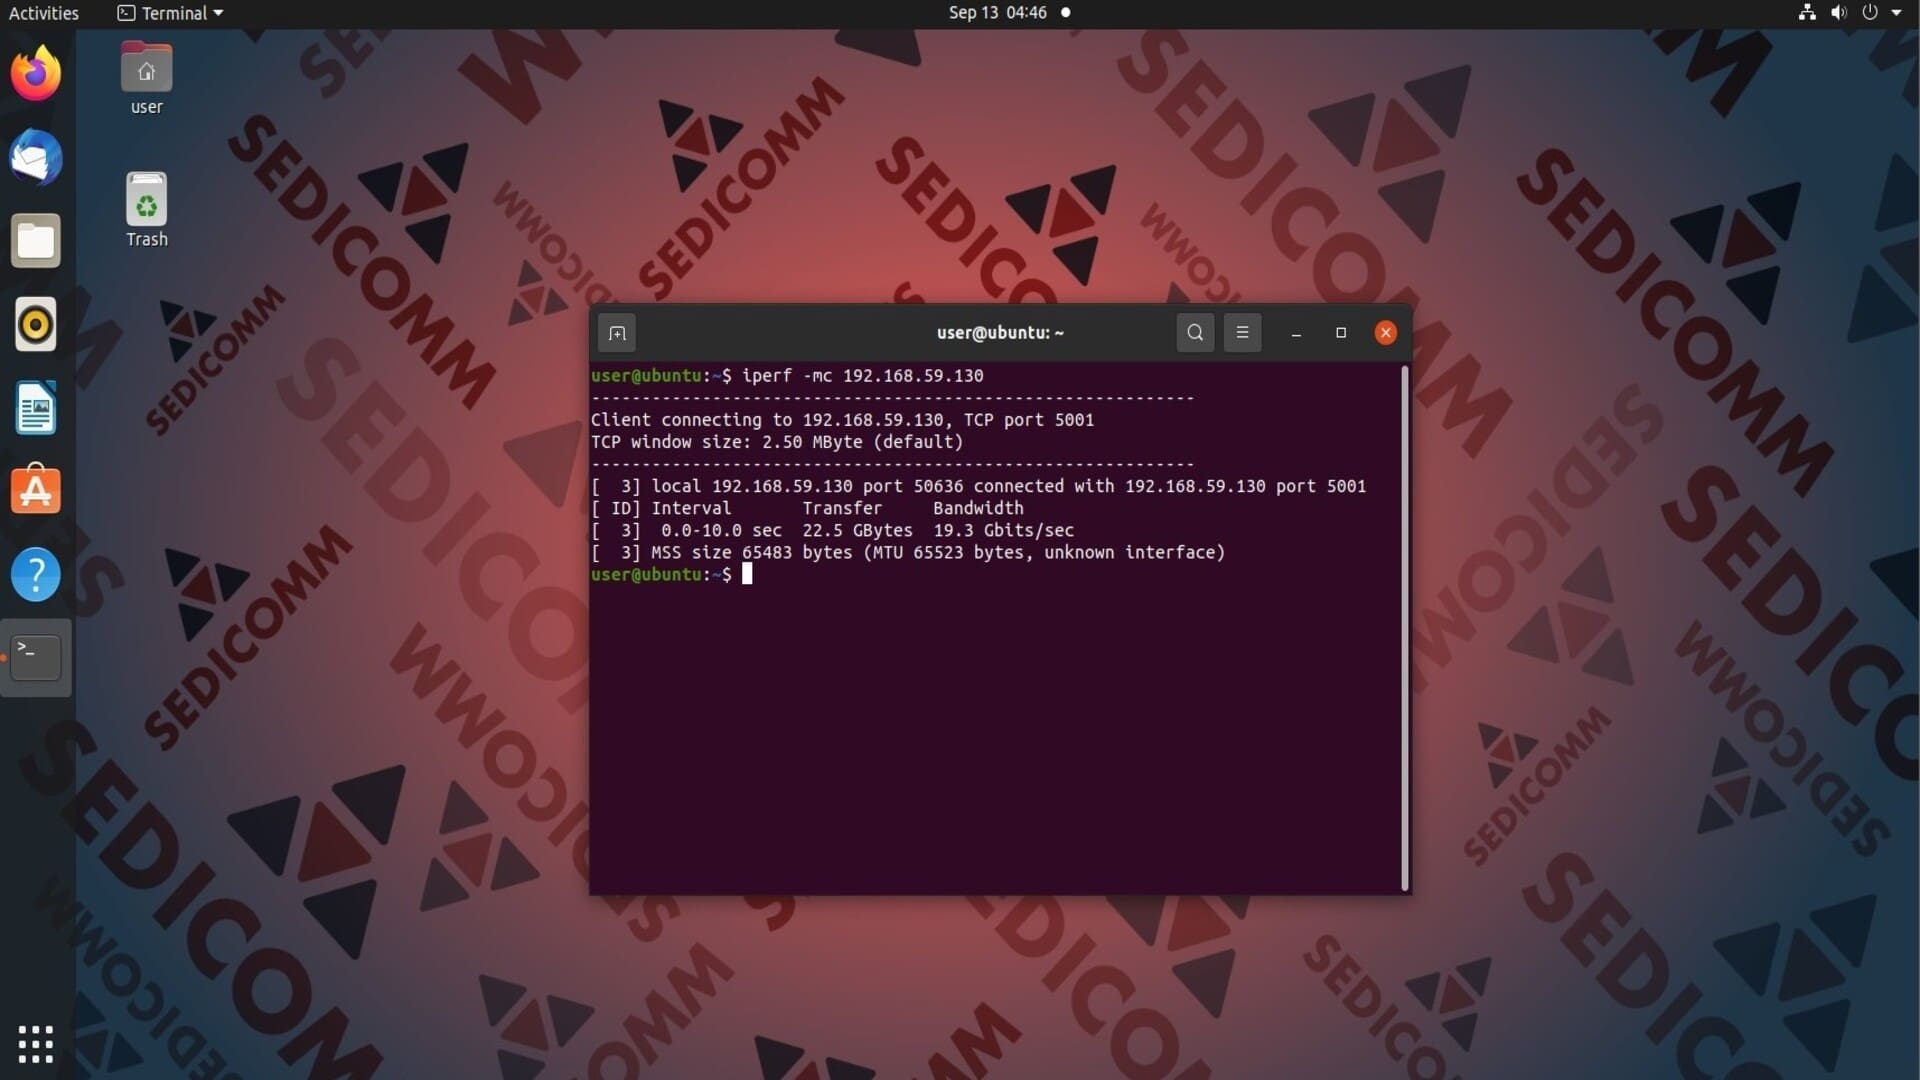
Task: Click the 'Client connecting to 192.168.59.130' line
Action: click(842, 420)
